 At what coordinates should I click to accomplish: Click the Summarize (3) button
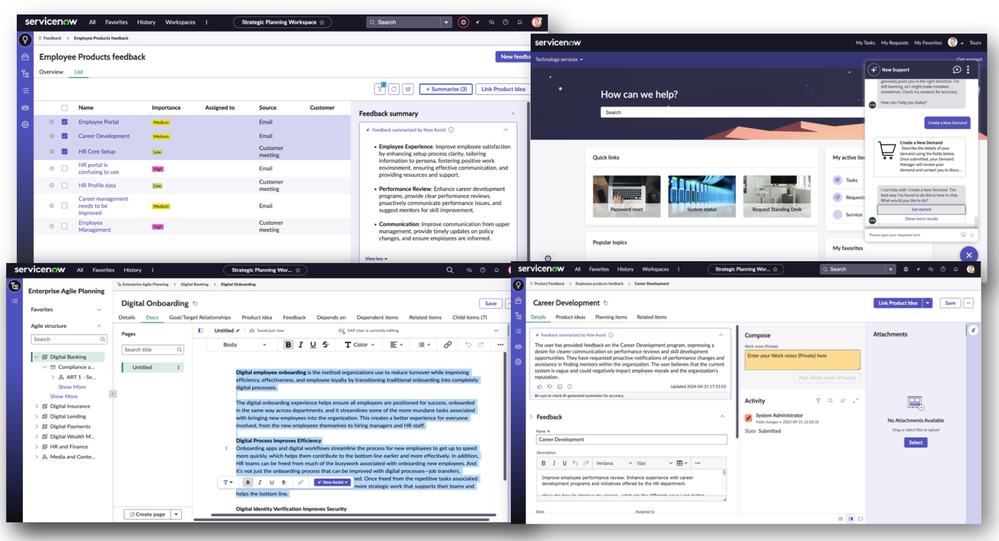coord(446,90)
